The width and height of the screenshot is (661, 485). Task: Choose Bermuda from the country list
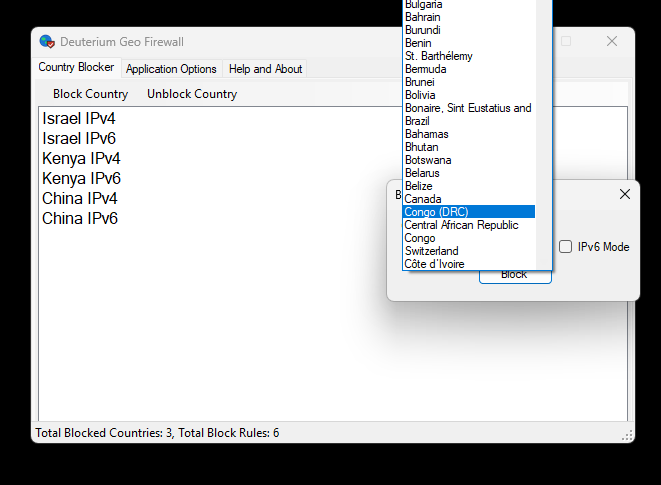click(469, 69)
